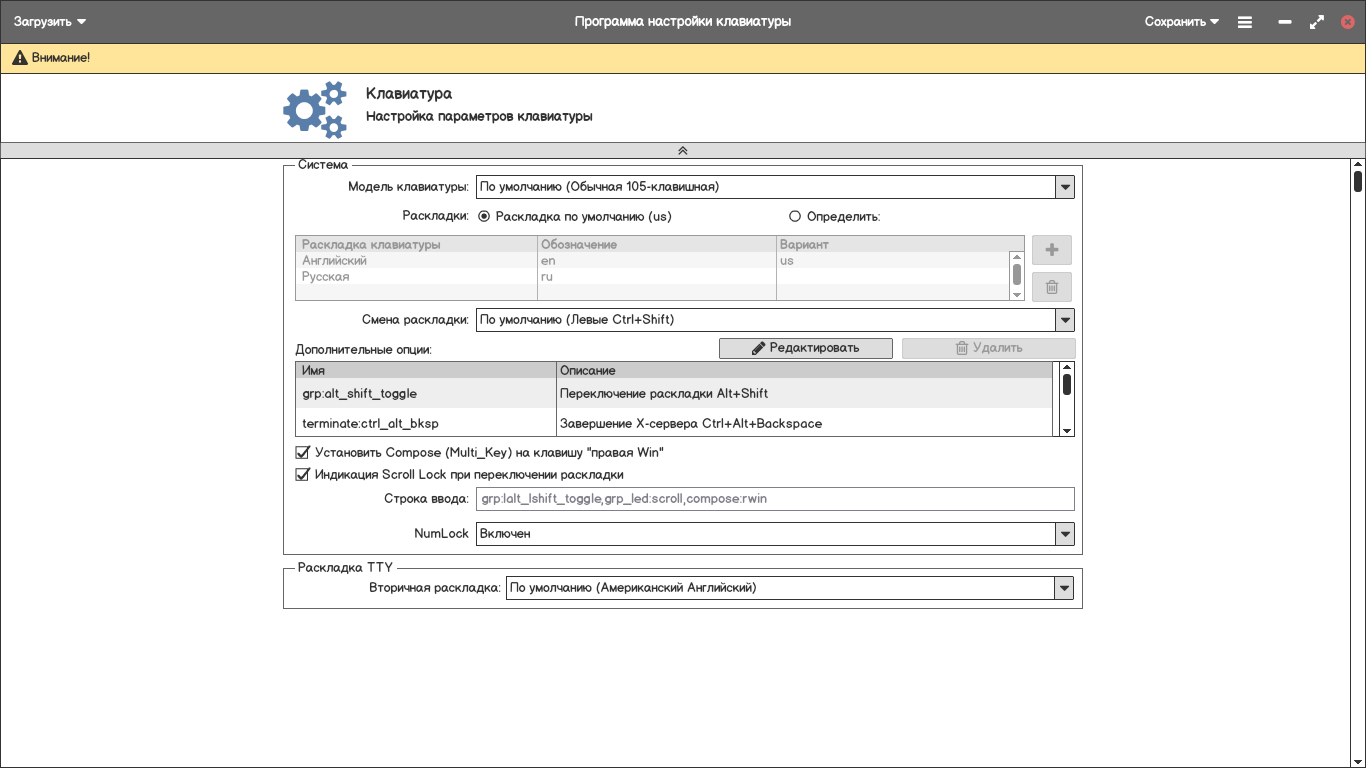The image size is (1366, 768).
Task: Select the "Определить" radio button
Action: coord(795,216)
